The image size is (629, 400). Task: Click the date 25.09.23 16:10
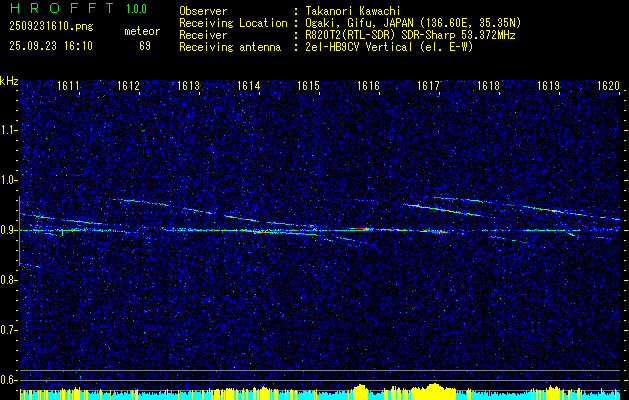tap(51, 46)
